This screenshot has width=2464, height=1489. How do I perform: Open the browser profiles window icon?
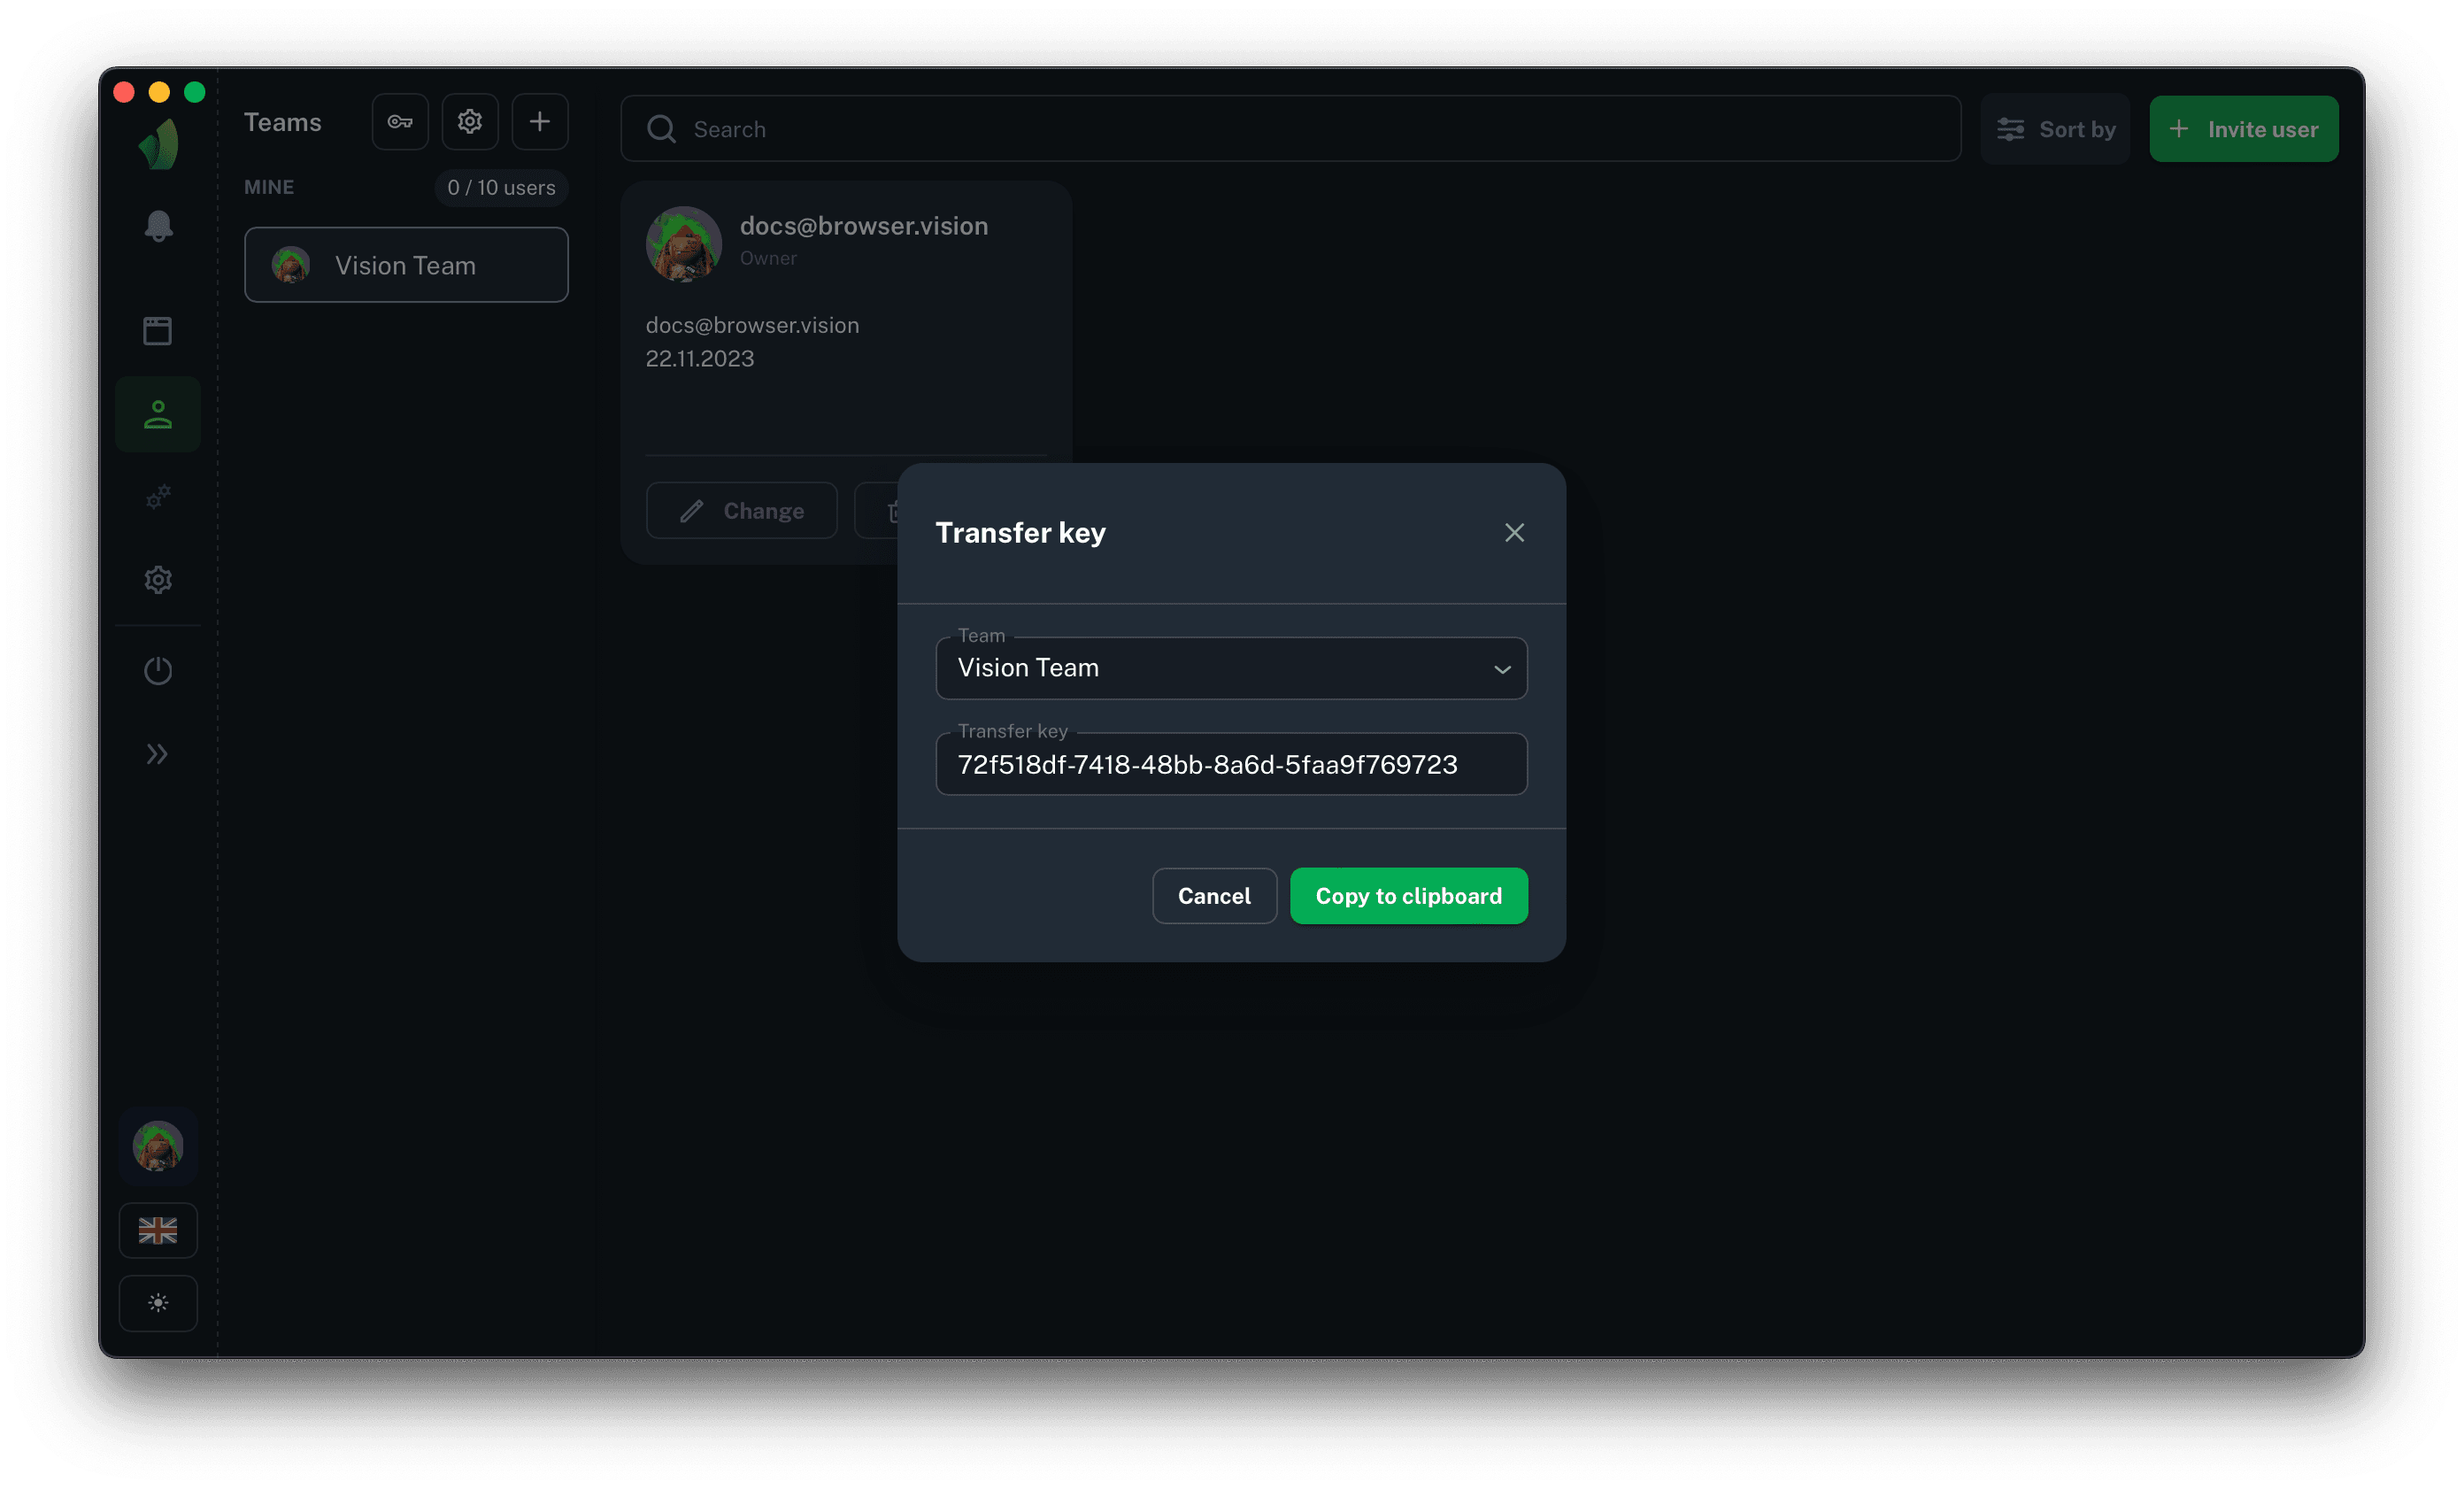tap(158, 331)
